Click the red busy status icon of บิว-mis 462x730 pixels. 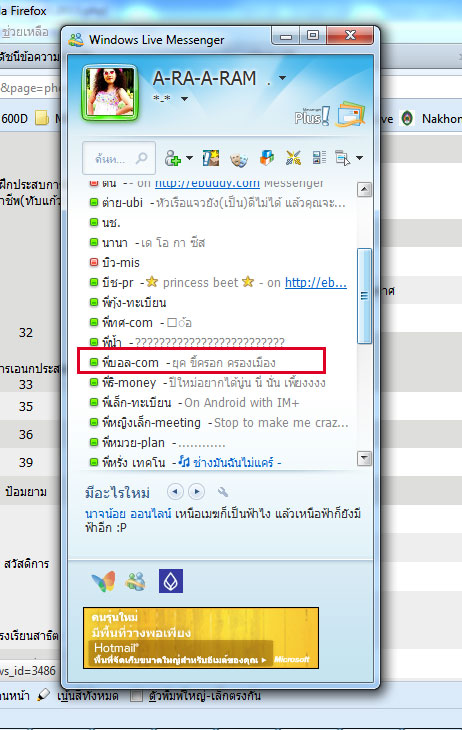[x=94, y=262]
